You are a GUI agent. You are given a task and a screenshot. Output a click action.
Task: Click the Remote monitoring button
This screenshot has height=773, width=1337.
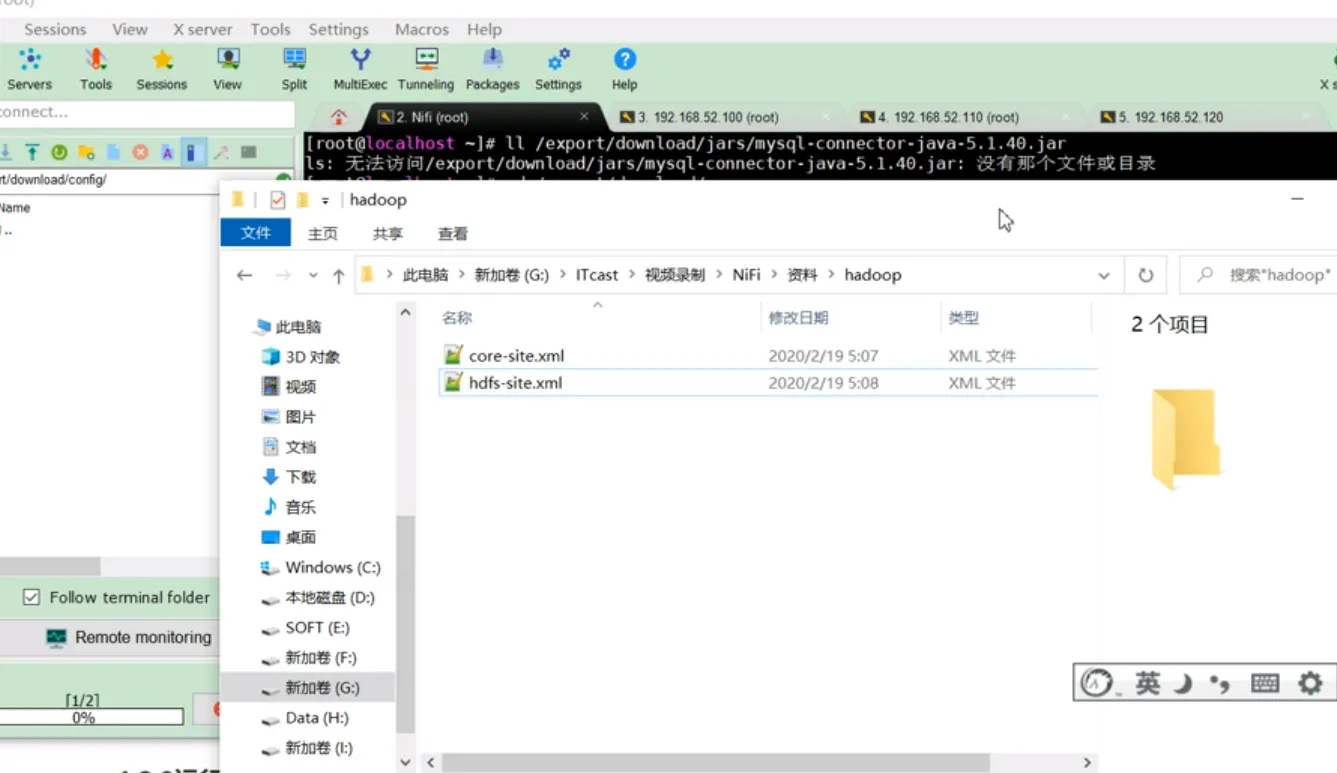129,637
